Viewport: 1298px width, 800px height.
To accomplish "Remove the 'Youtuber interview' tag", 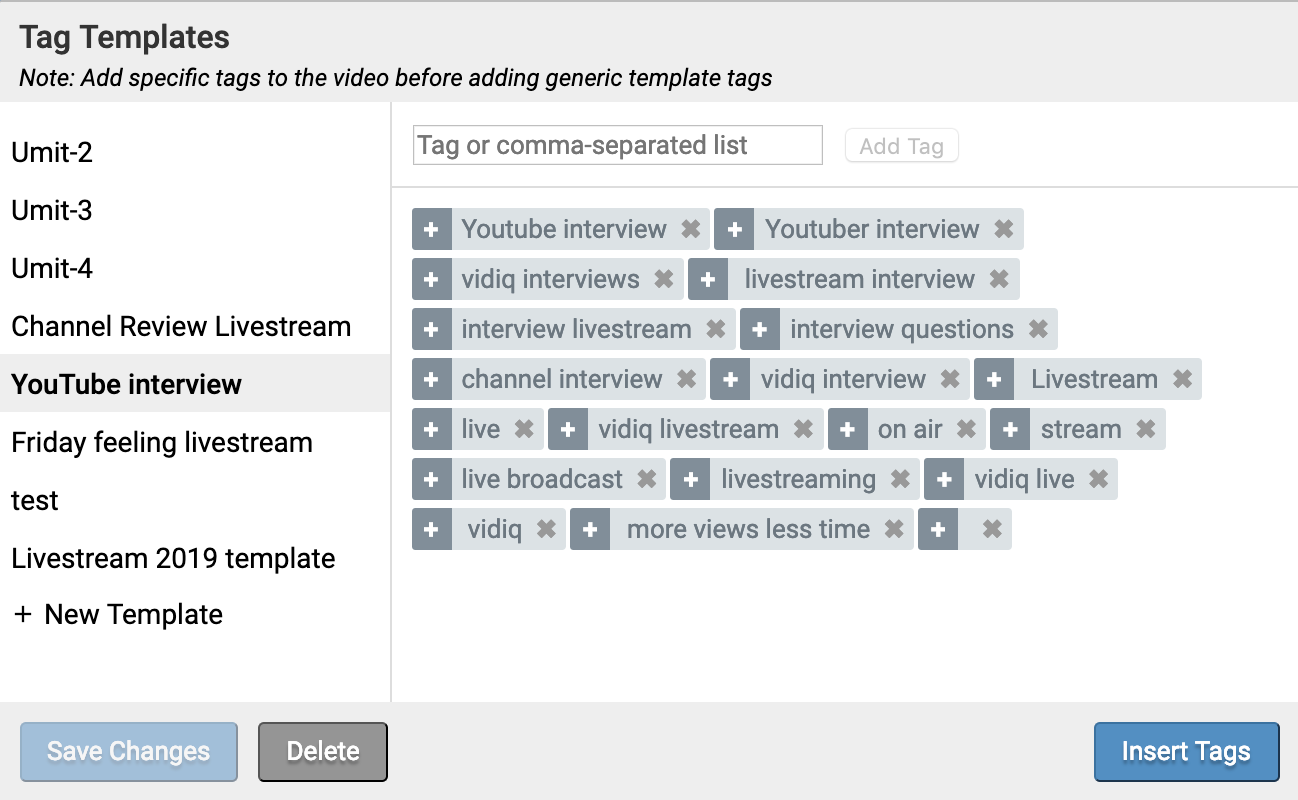I will (1004, 229).
